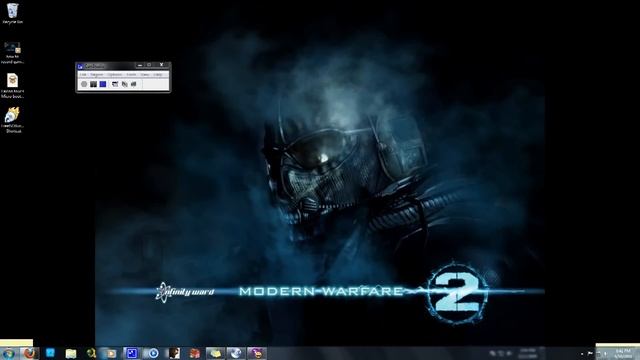Image resolution: width=640 pixels, height=360 pixels.
Task: Show hidden system tray icons
Action: pyautogui.click(x=582, y=353)
